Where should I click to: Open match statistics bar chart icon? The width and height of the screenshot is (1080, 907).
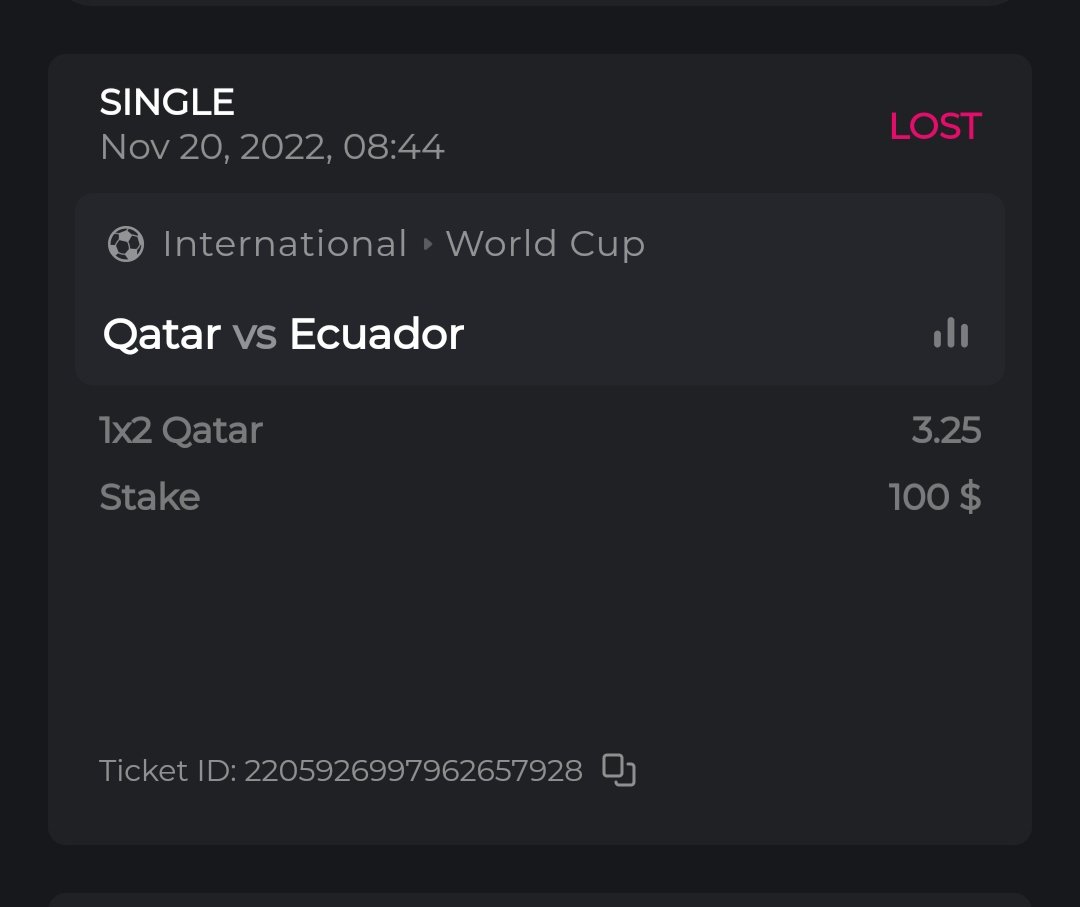click(950, 333)
